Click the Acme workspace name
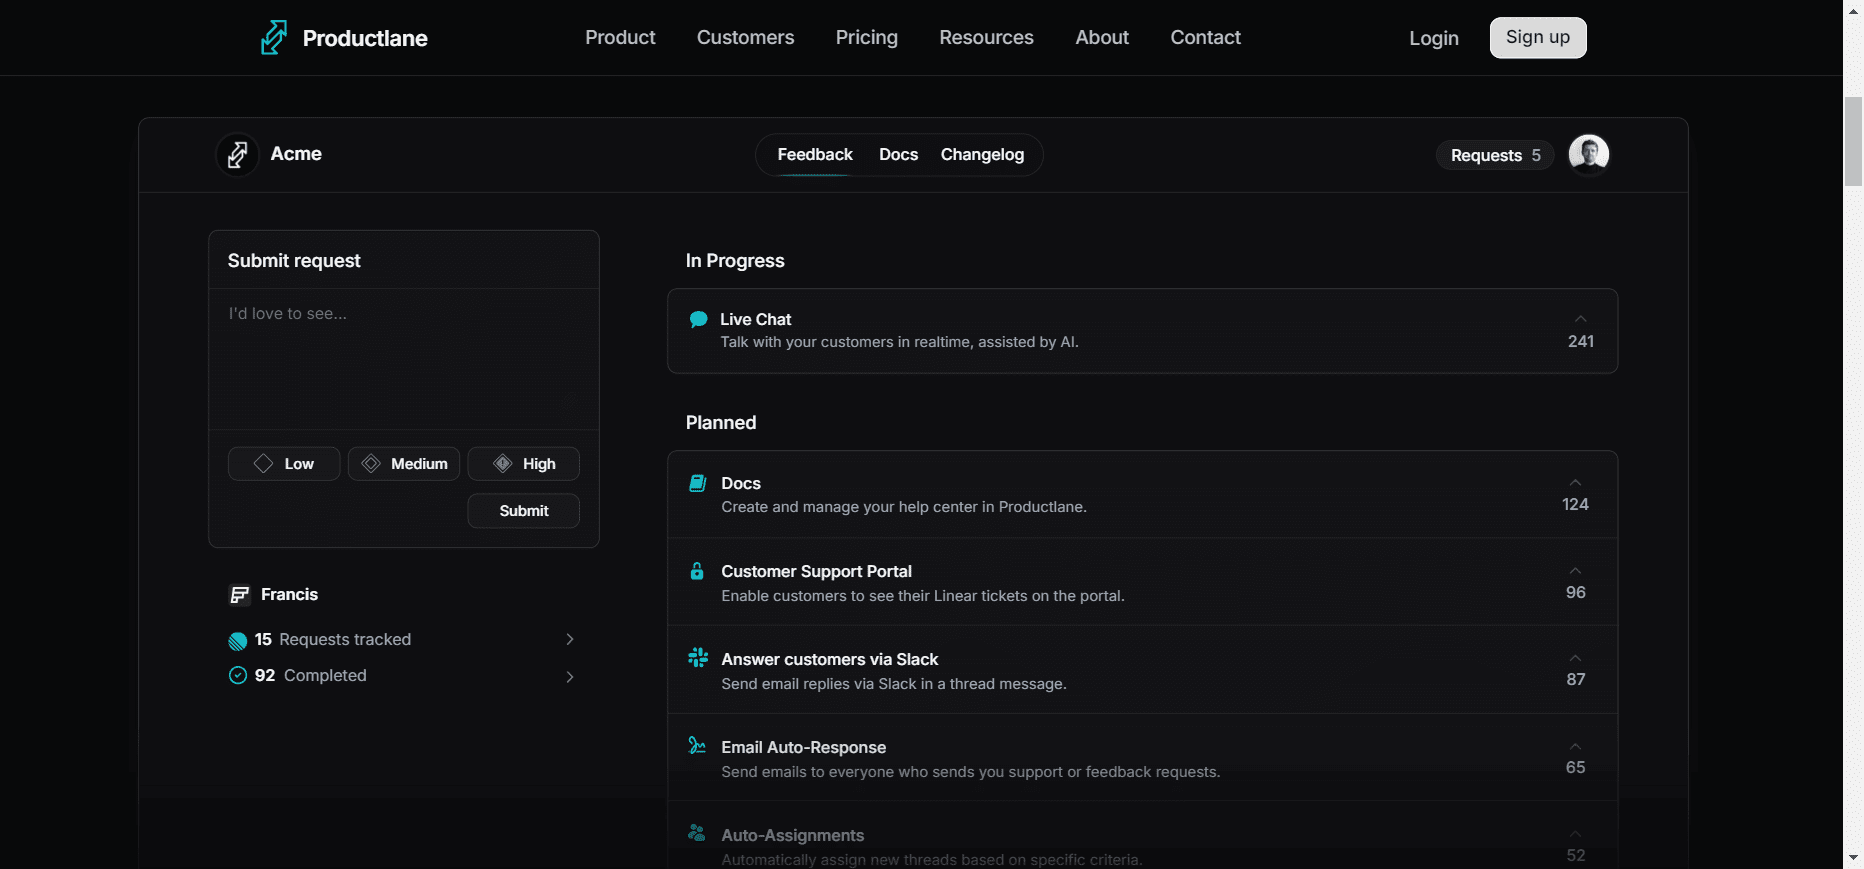Image resolution: width=1864 pixels, height=869 pixels. click(296, 154)
